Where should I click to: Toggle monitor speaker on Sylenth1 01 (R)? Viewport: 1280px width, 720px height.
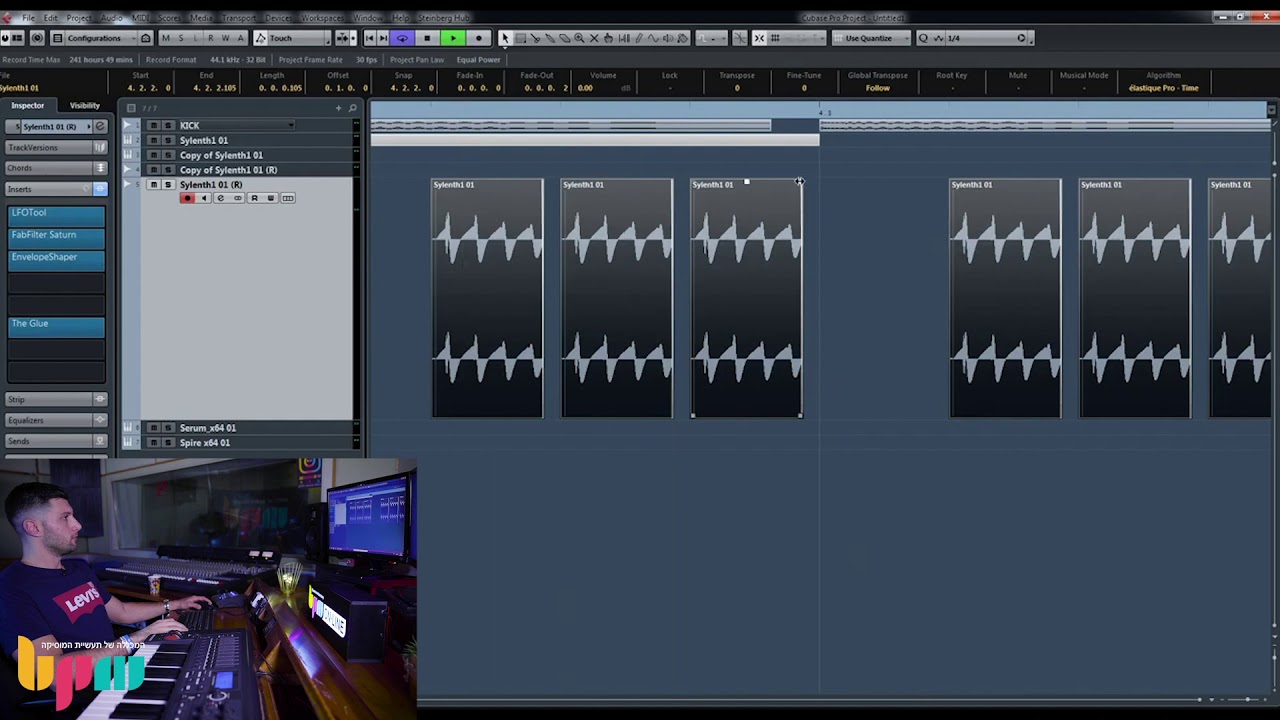coord(204,198)
